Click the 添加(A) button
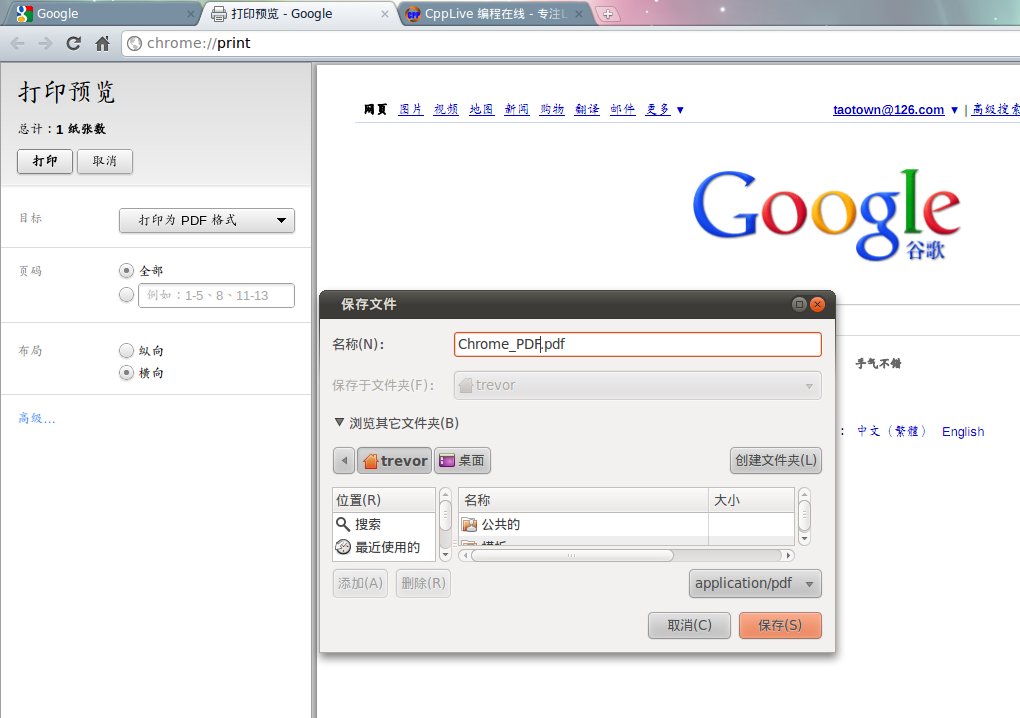Viewport: 1020px width, 718px height. [x=360, y=583]
